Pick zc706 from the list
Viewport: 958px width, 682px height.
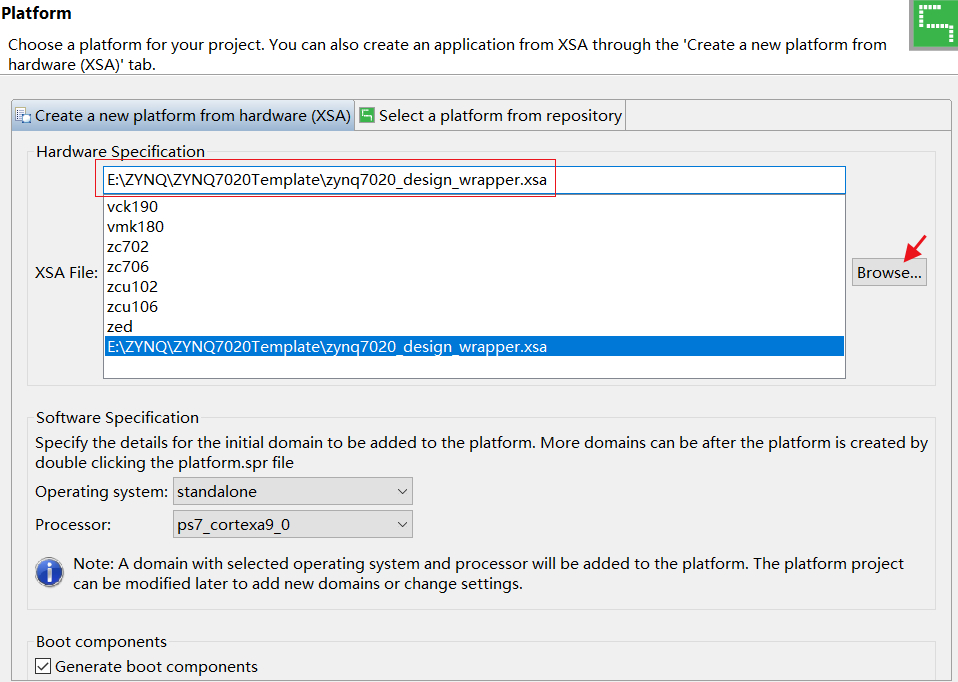tap(128, 267)
